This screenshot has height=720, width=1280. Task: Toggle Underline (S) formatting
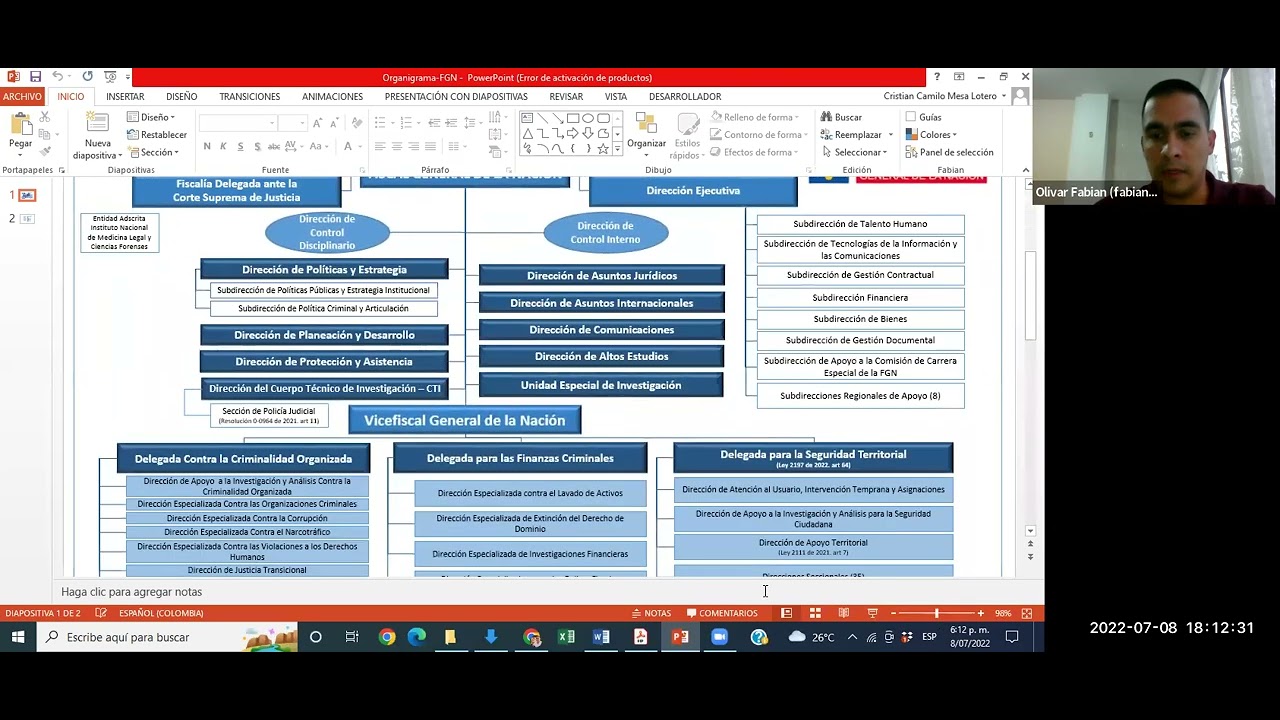pyautogui.click(x=240, y=146)
